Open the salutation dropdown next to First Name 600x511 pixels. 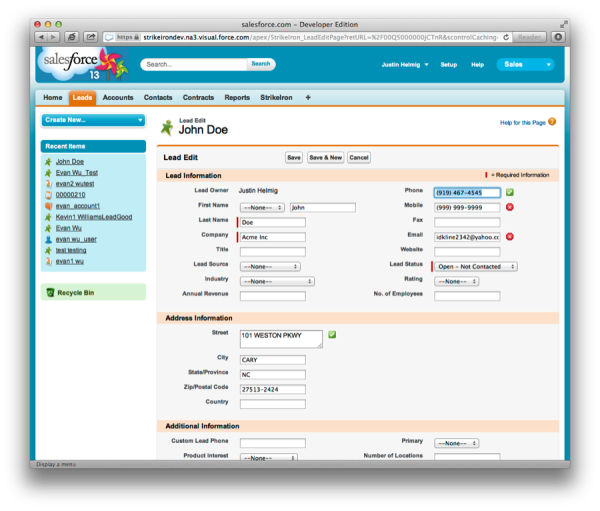pyautogui.click(x=262, y=207)
